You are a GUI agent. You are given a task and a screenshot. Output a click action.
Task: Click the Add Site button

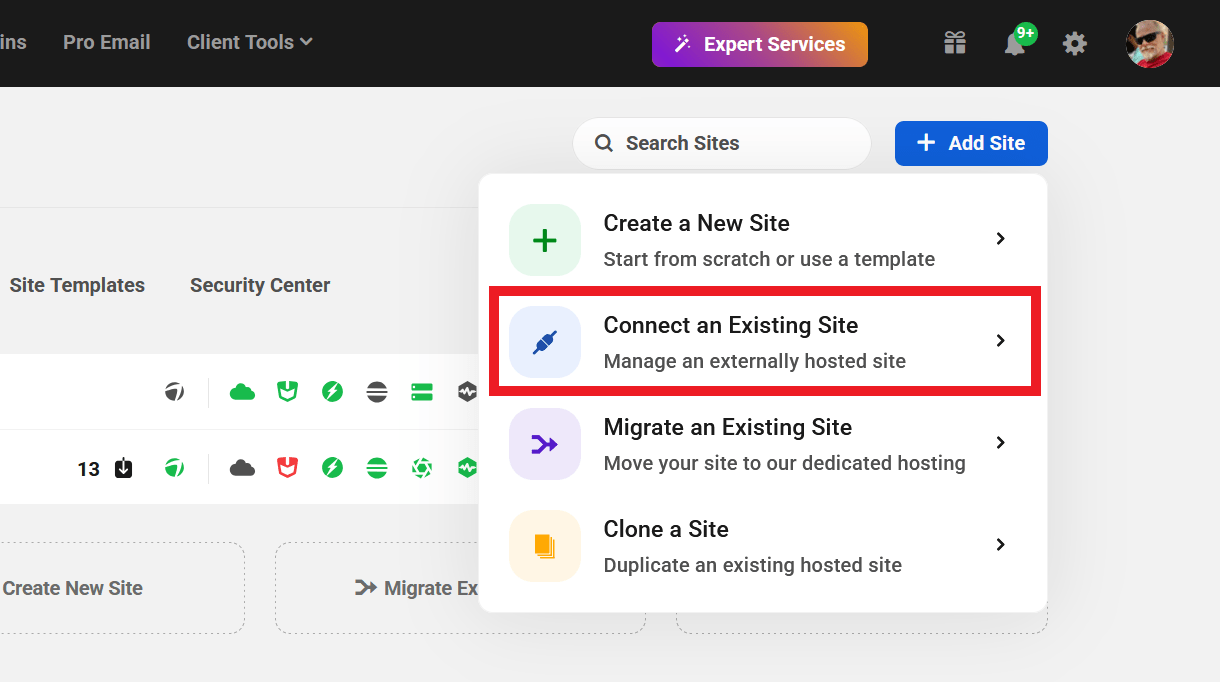click(970, 143)
